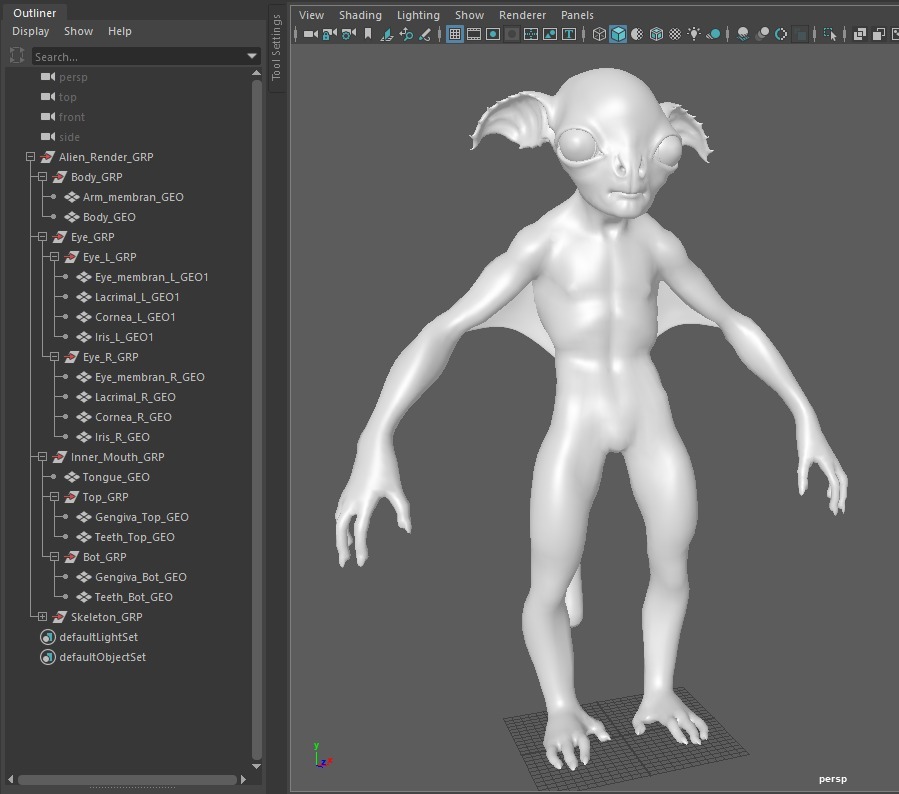This screenshot has width=899, height=794.
Task: Open the Tool Settings side tab
Action: pos(276,47)
